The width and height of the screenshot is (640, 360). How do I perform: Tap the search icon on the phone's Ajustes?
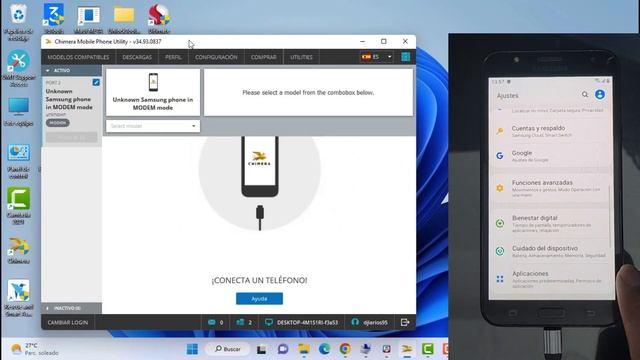pyautogui.click(x=585, y=95)
